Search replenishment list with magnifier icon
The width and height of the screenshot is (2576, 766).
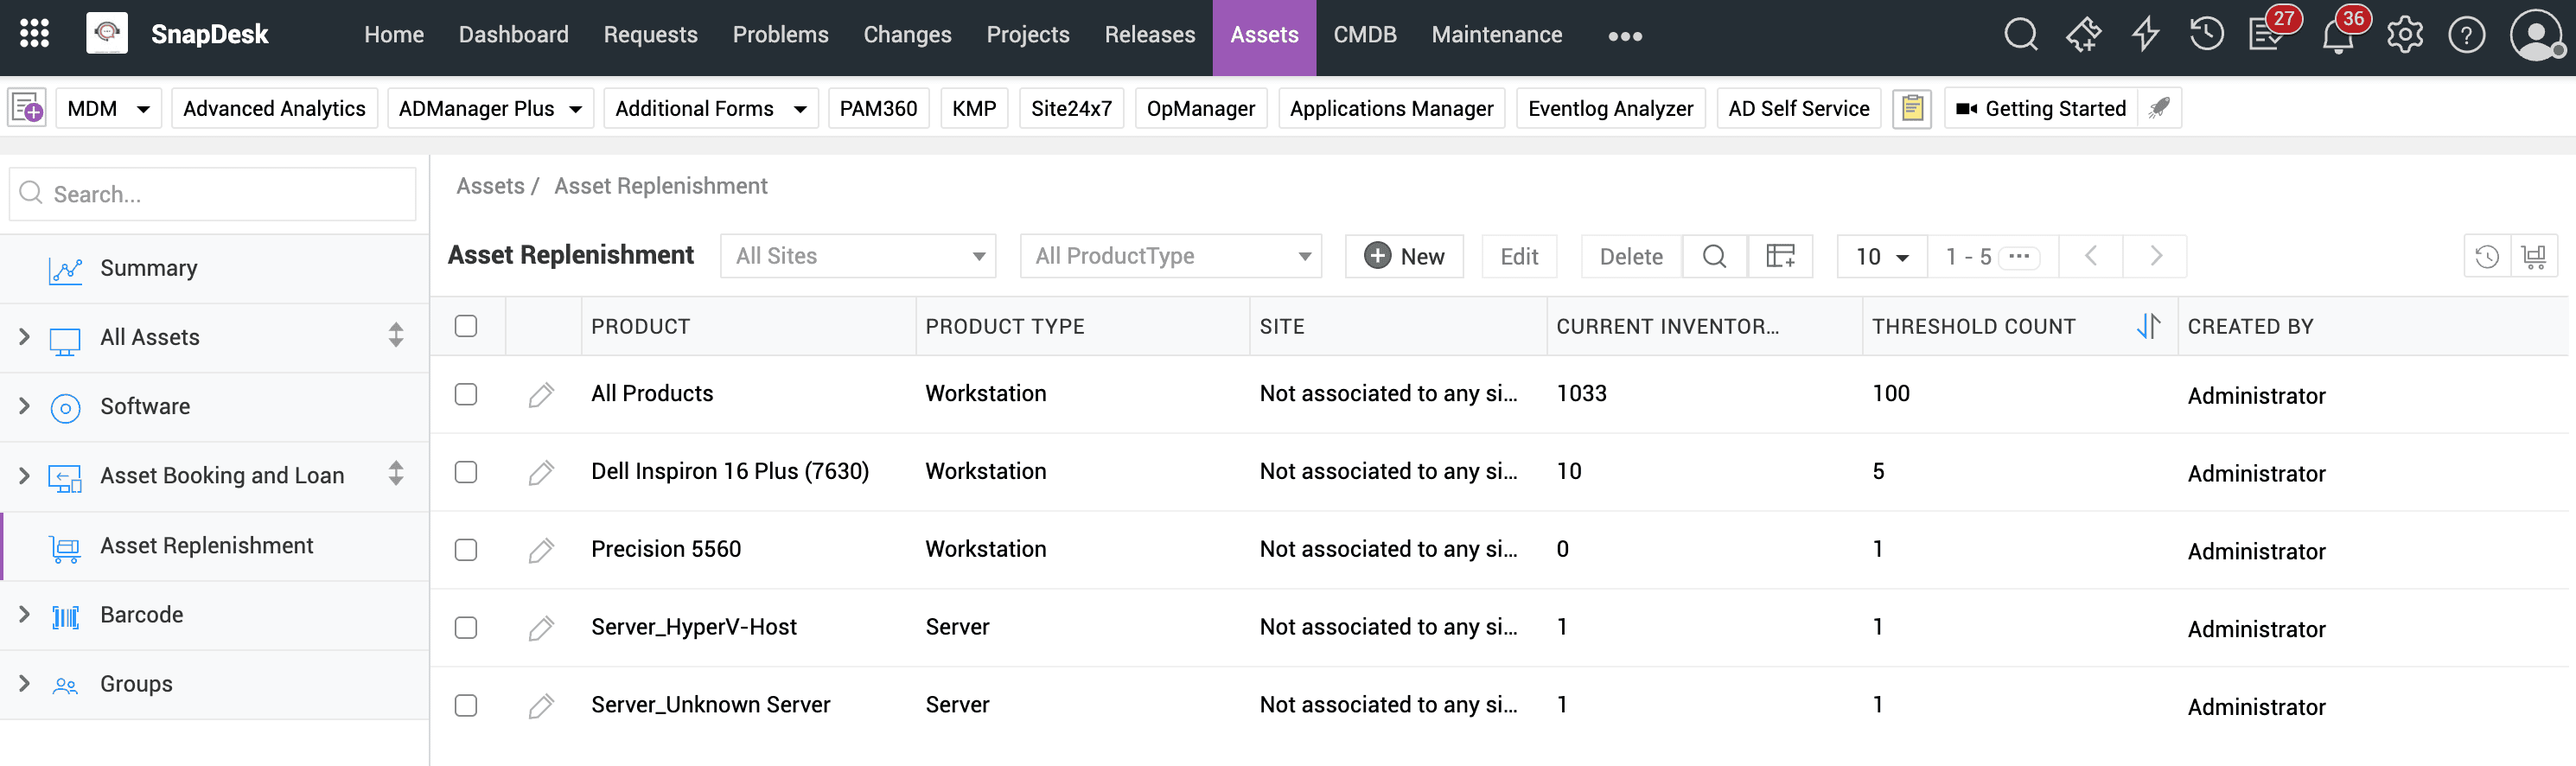1714,257
